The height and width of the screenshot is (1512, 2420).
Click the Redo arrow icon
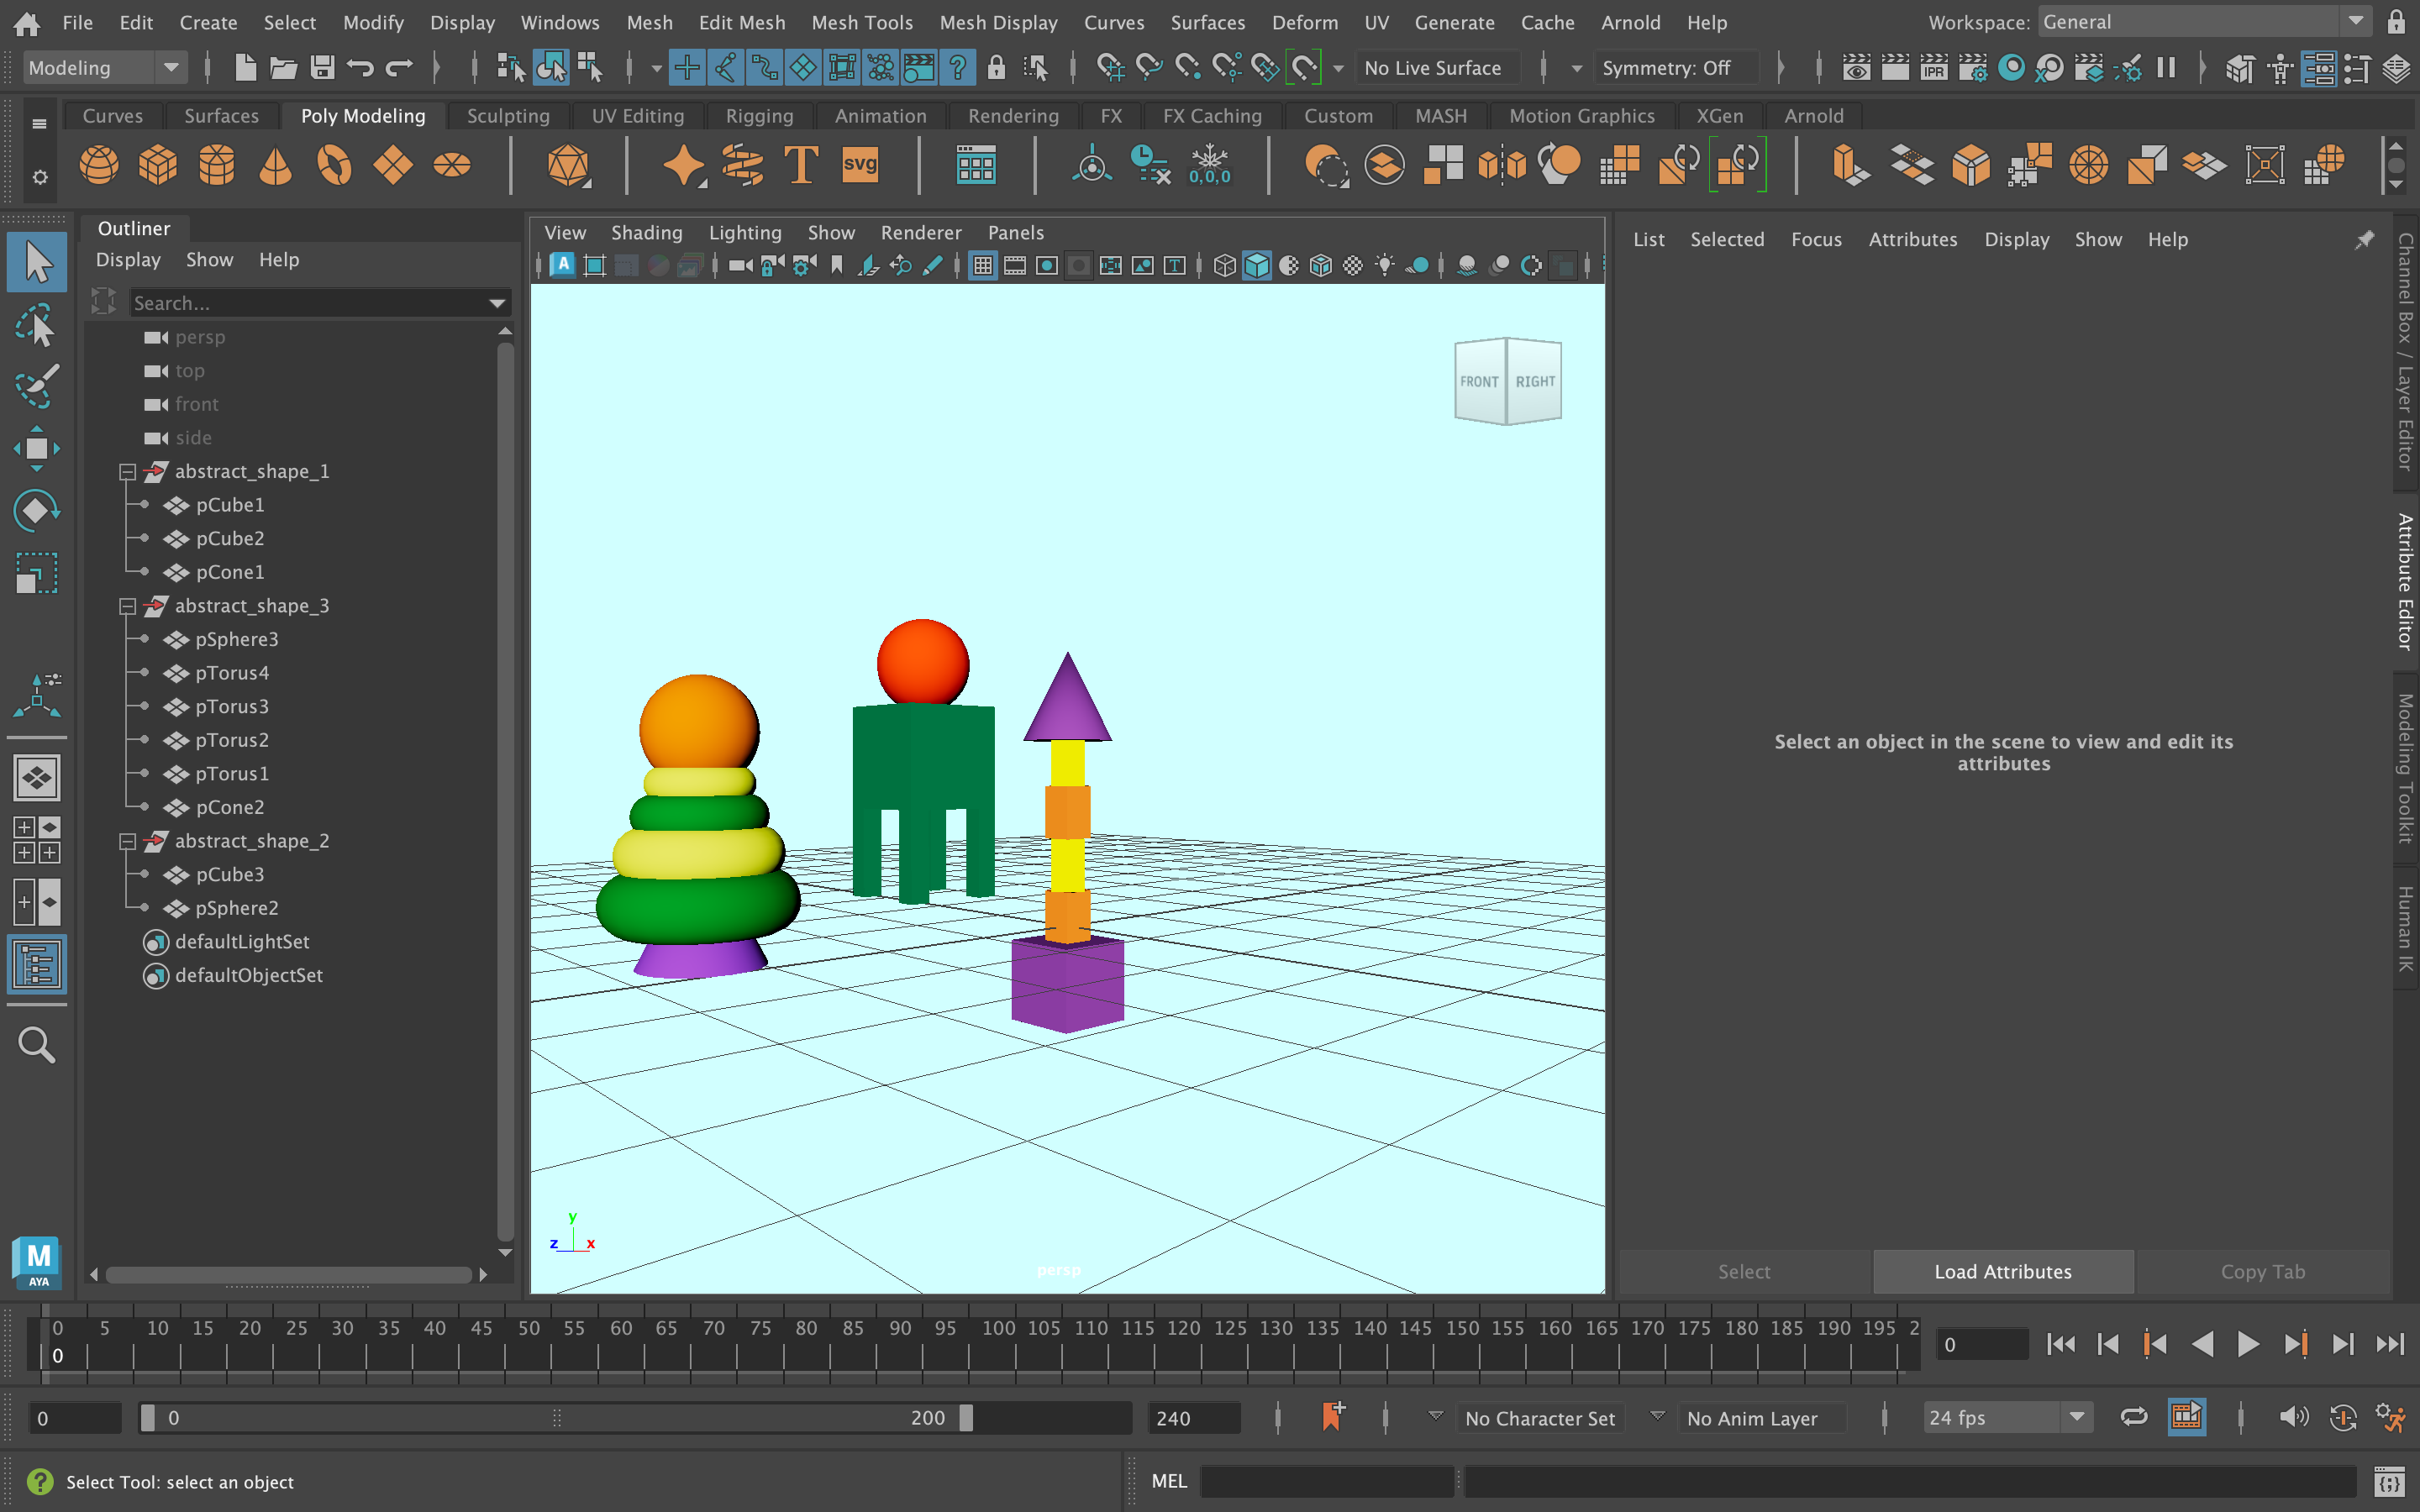tap(399, 68)
